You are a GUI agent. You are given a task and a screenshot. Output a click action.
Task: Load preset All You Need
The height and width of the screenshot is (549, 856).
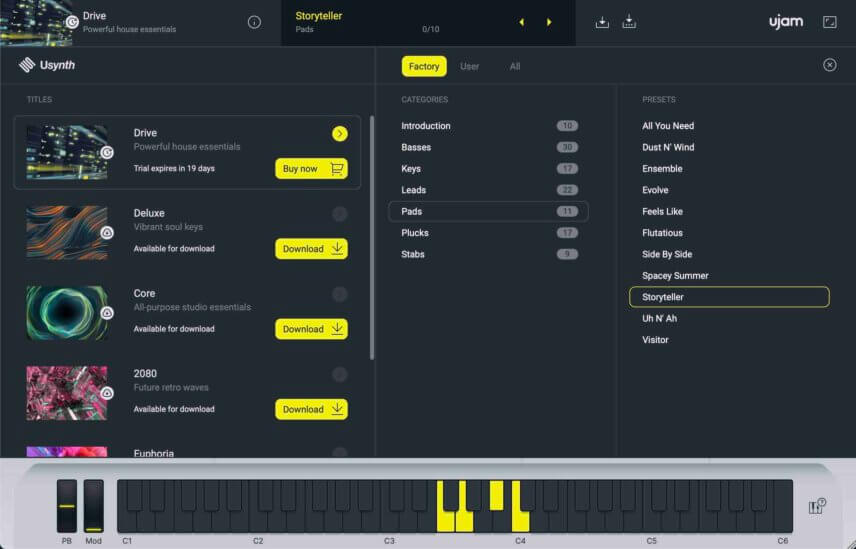coord(668,126)
